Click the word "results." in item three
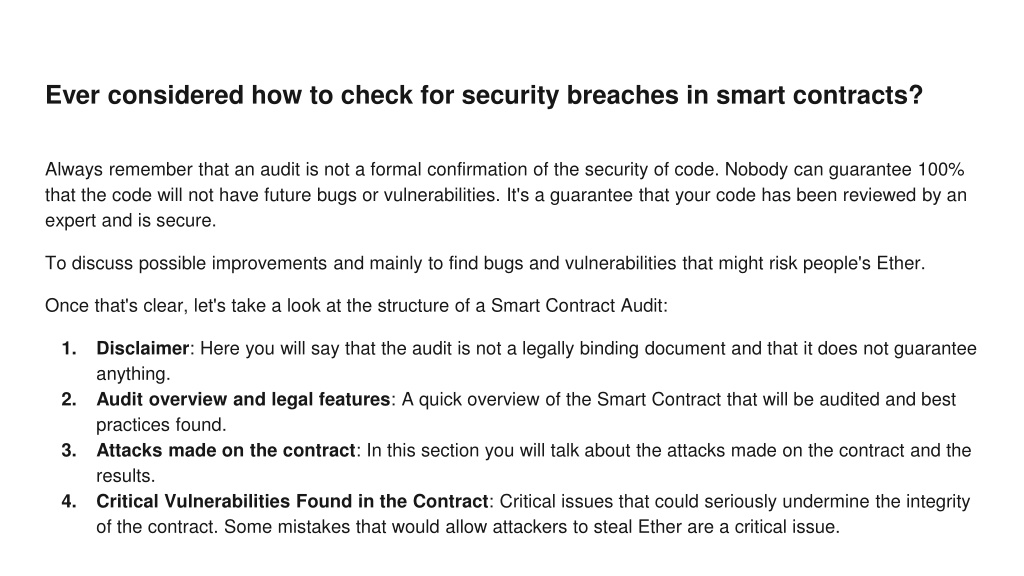This screenshot has height=576, width=1024. [125, 475]
